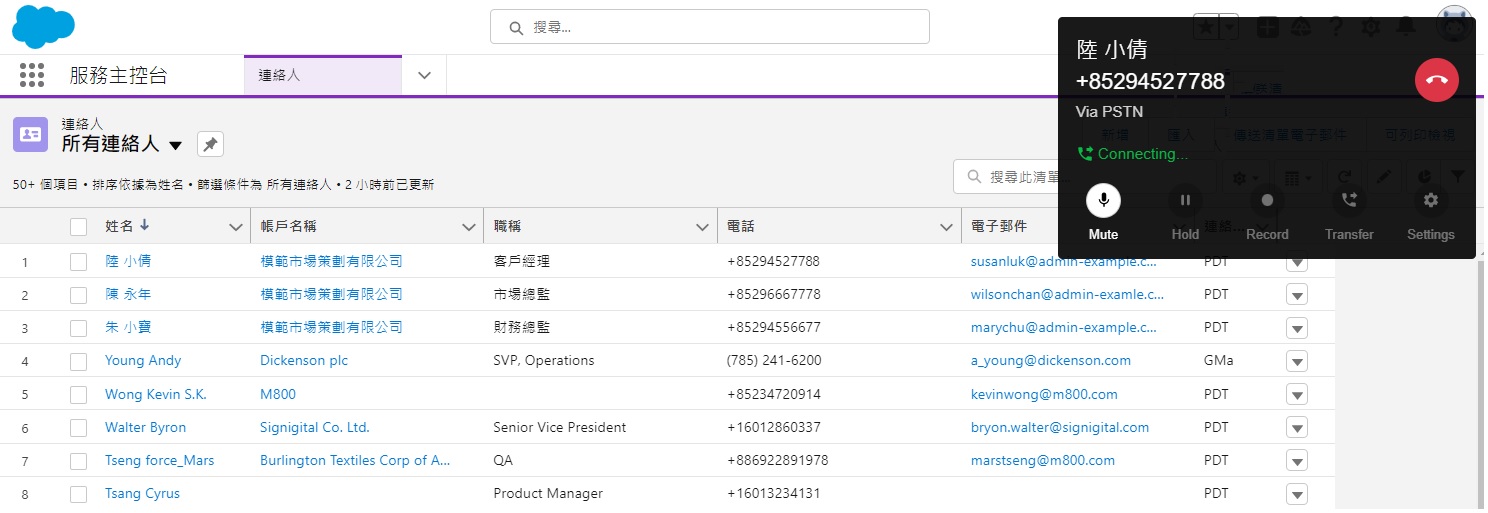Open row actions for Tseng force_Mars
Image resolution: width=1488 pixels, height=513 pixels.
(x=1297, y=461)
